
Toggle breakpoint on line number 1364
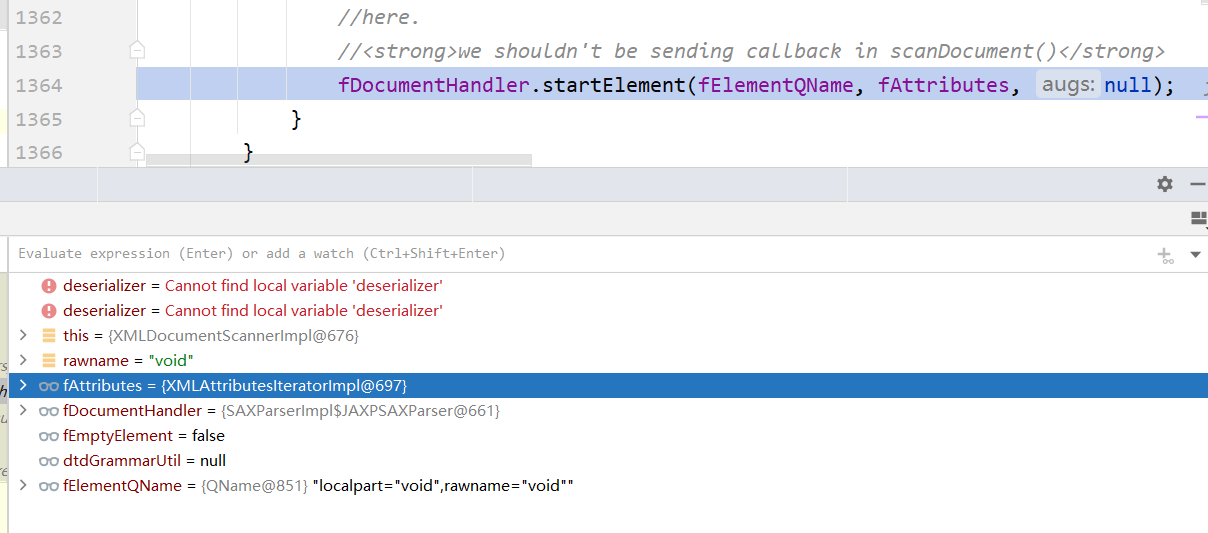pyautogui.click(x=39, y=85)
